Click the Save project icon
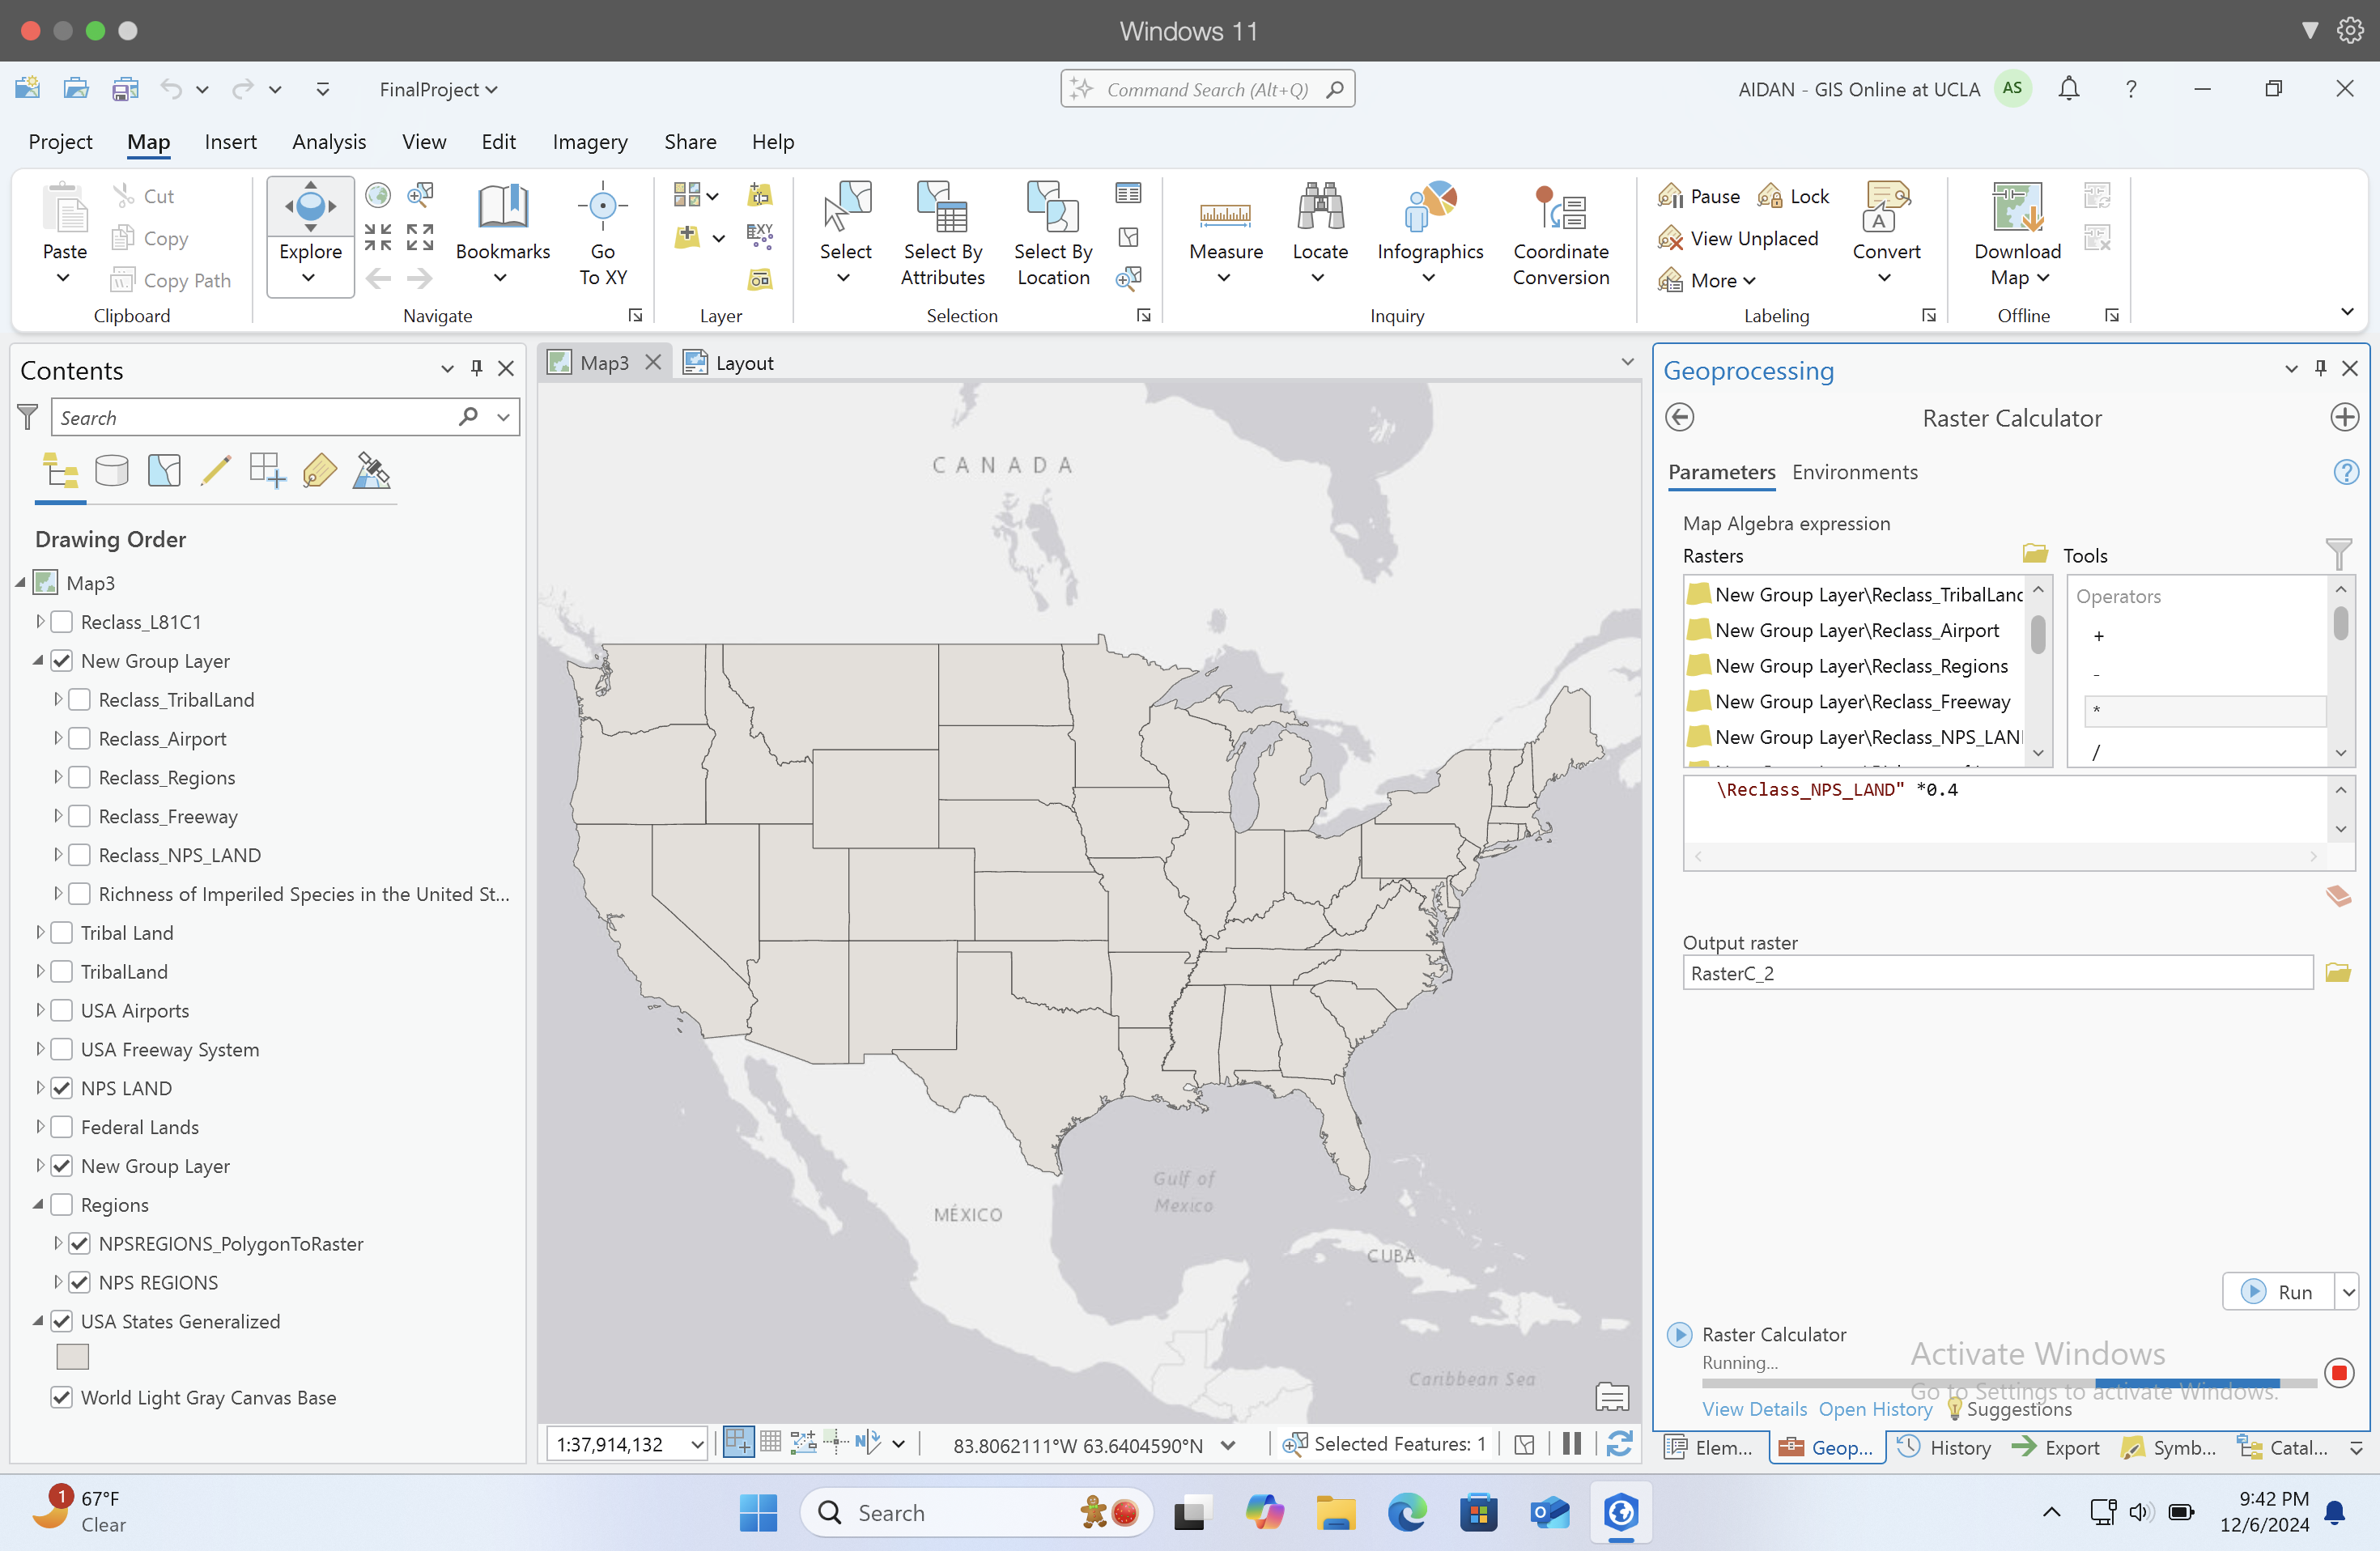This screenshot has height=1551, width=2380. point(124,89)
